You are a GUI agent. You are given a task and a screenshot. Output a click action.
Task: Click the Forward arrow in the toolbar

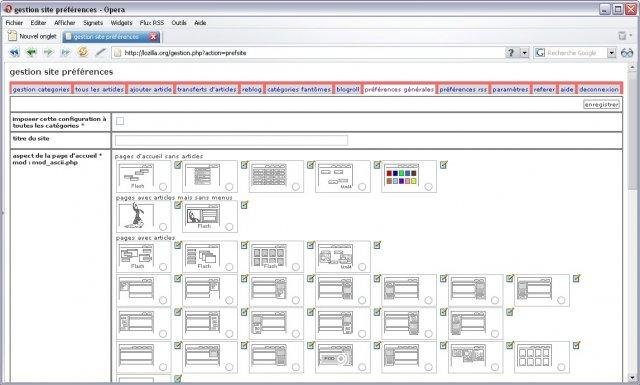pos(49,52)
